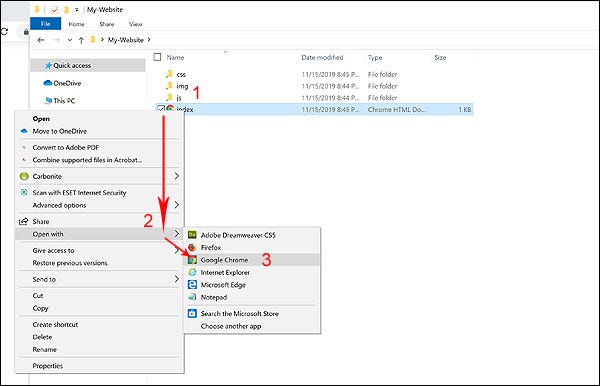
Task: Click the Share arrow icon
Action: [24, 221]
